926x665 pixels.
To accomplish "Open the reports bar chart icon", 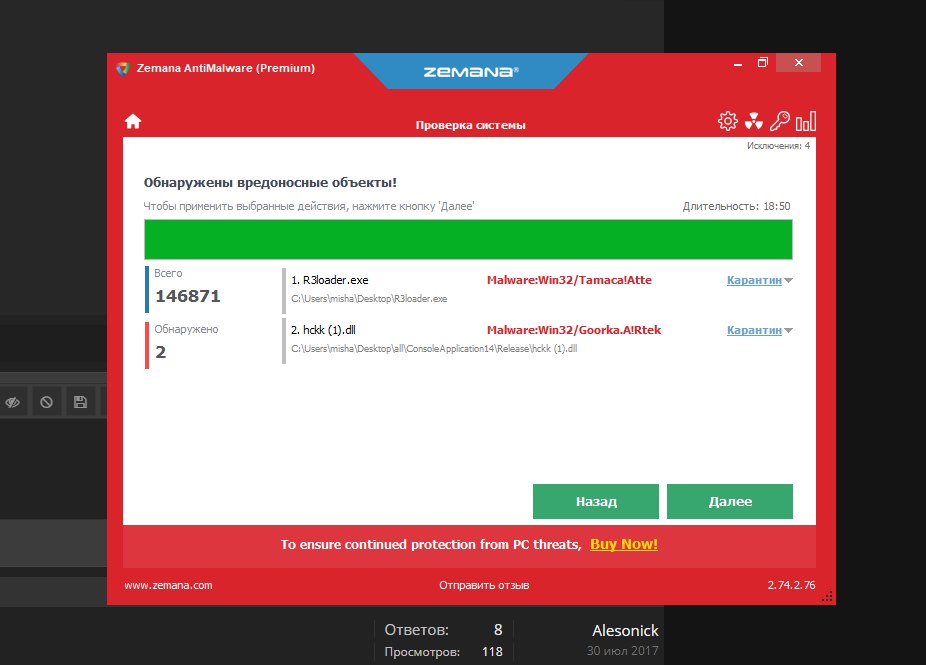I will (x=806, y=121).
